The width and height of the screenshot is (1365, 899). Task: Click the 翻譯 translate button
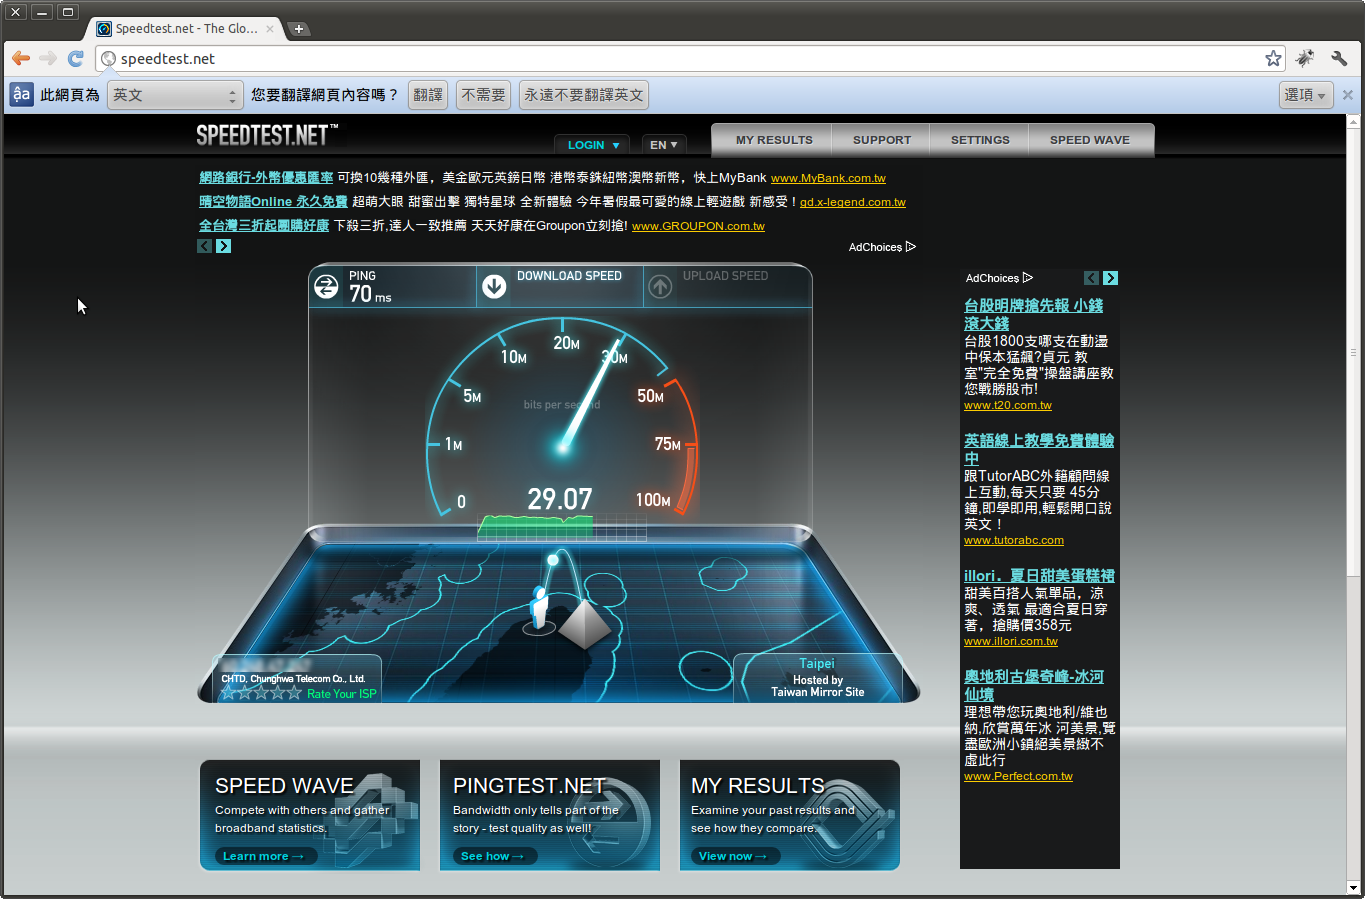click(x=428, y=95)
